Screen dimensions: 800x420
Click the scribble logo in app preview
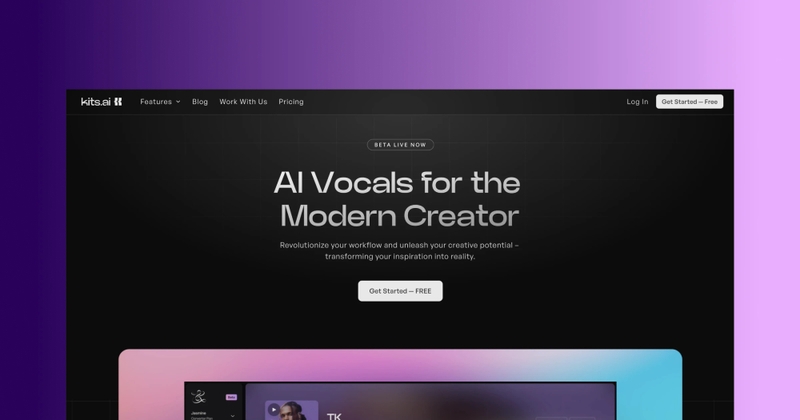[x=198, y=396]
